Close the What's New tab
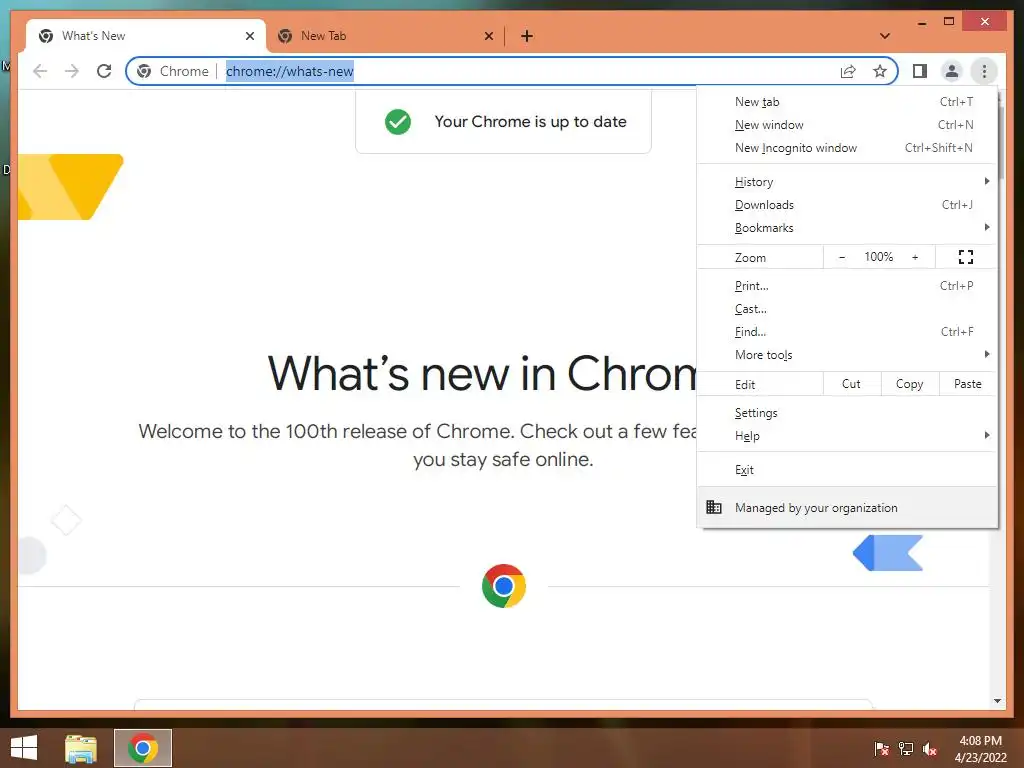Screen dimensions: 1024x768 click(249, 36)
